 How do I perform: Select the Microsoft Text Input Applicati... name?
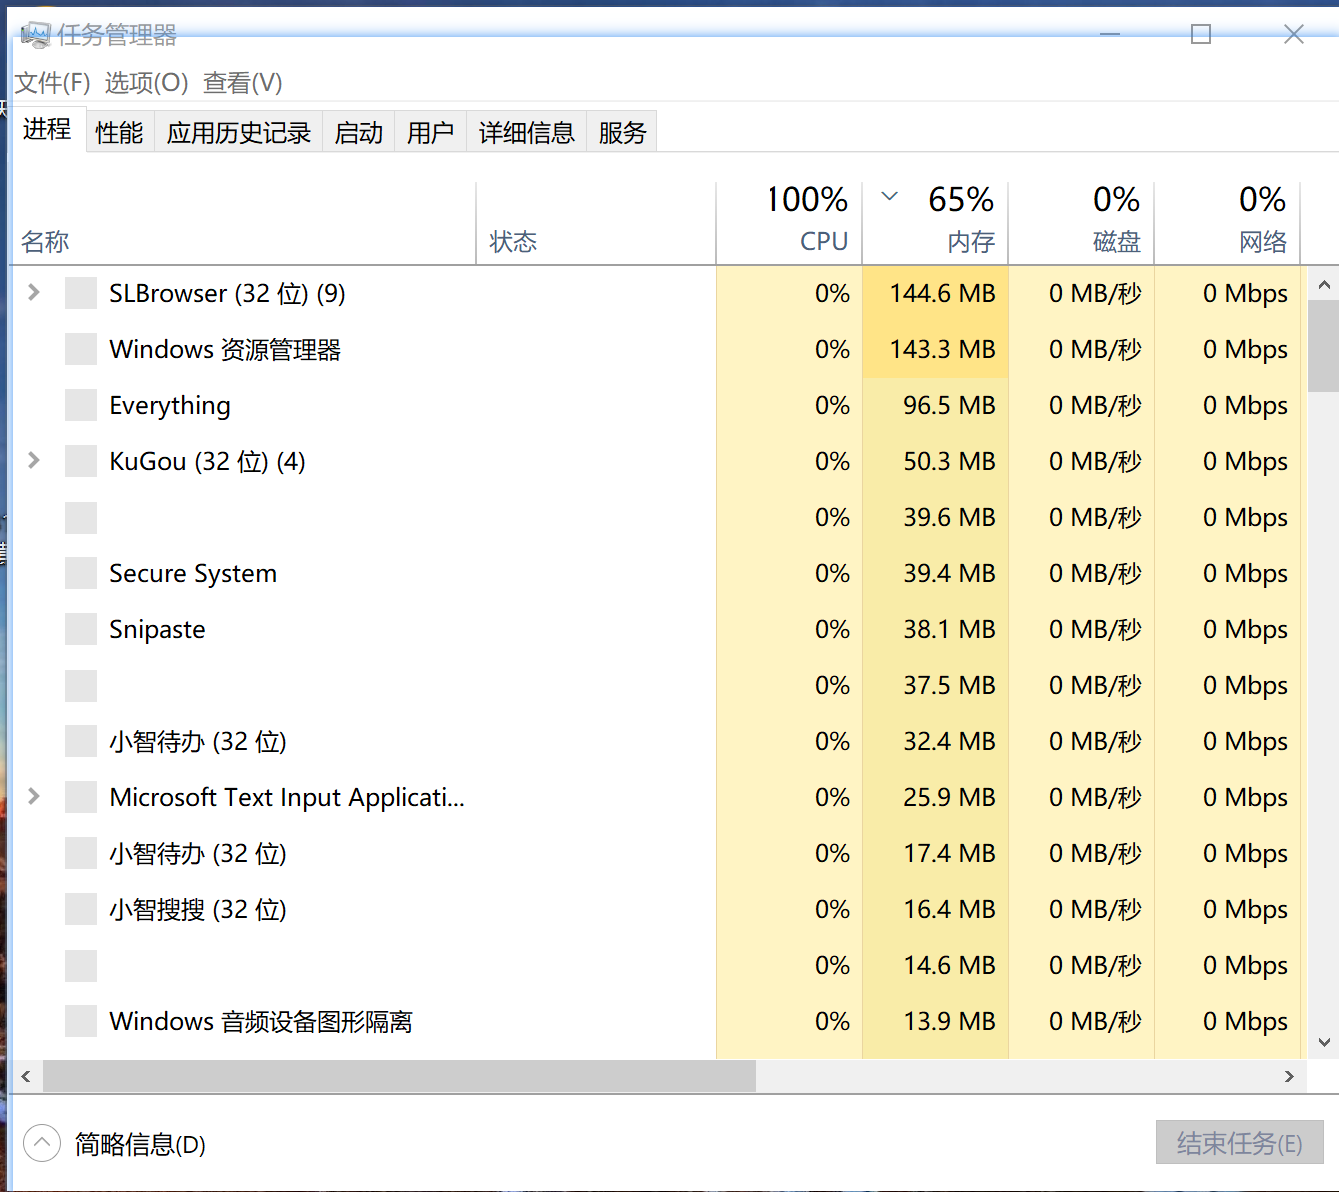click(x=287, y=797)
